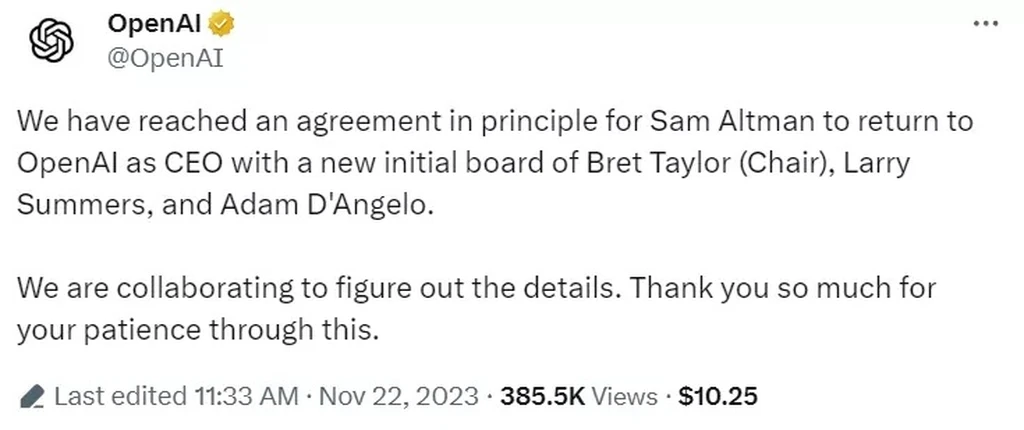
Task: Click the 385.5K view count number
Action: click(542, 396)
